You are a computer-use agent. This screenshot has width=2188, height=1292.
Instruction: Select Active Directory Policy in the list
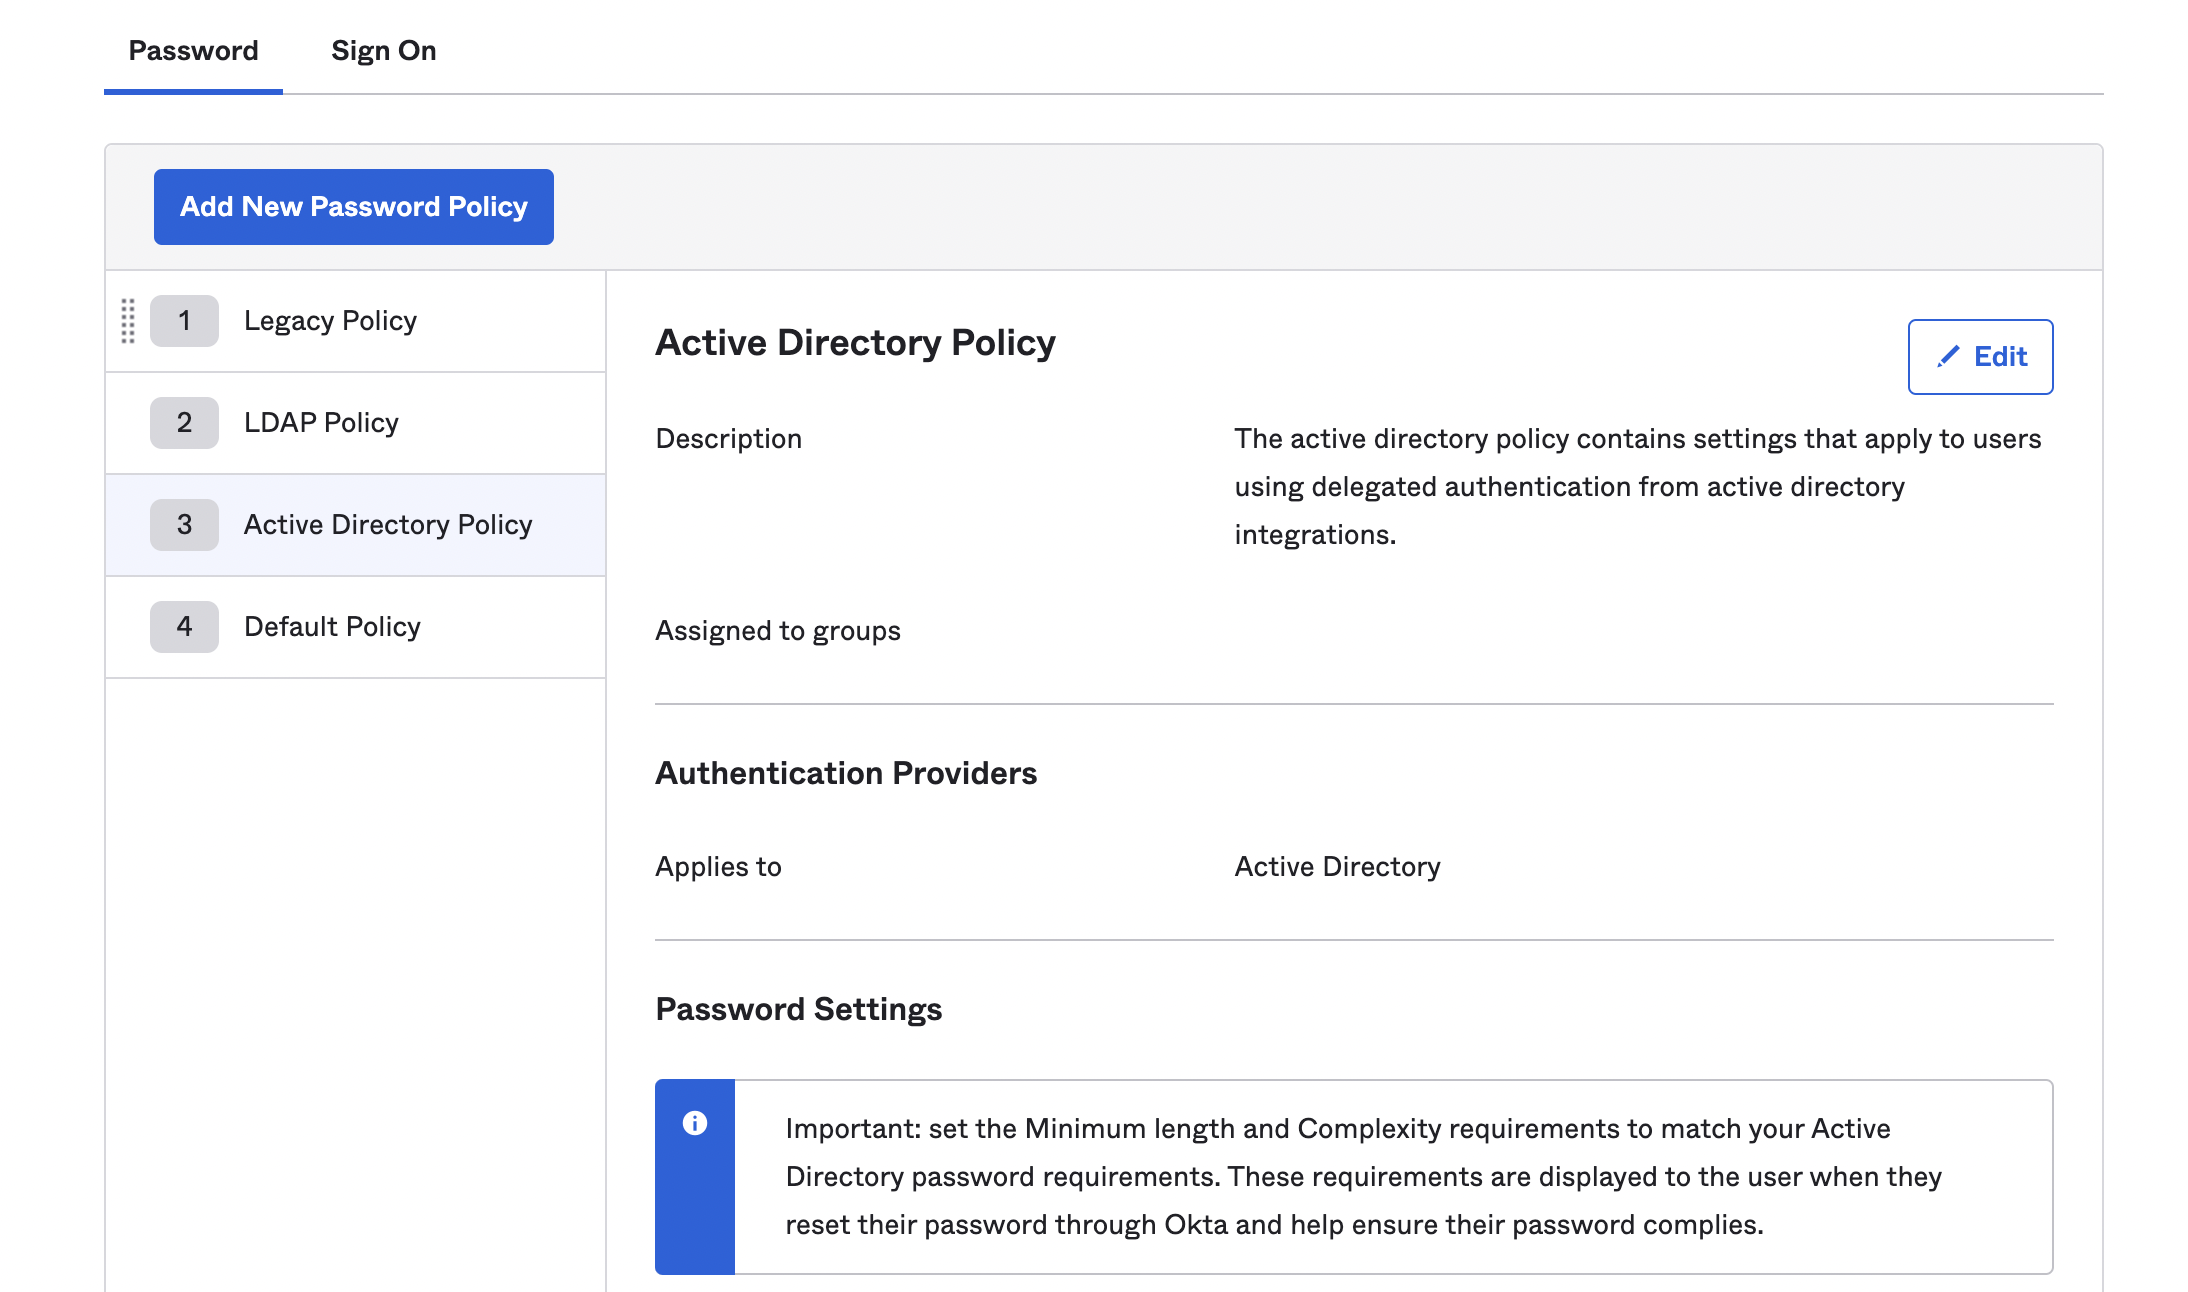coord(388,524)
